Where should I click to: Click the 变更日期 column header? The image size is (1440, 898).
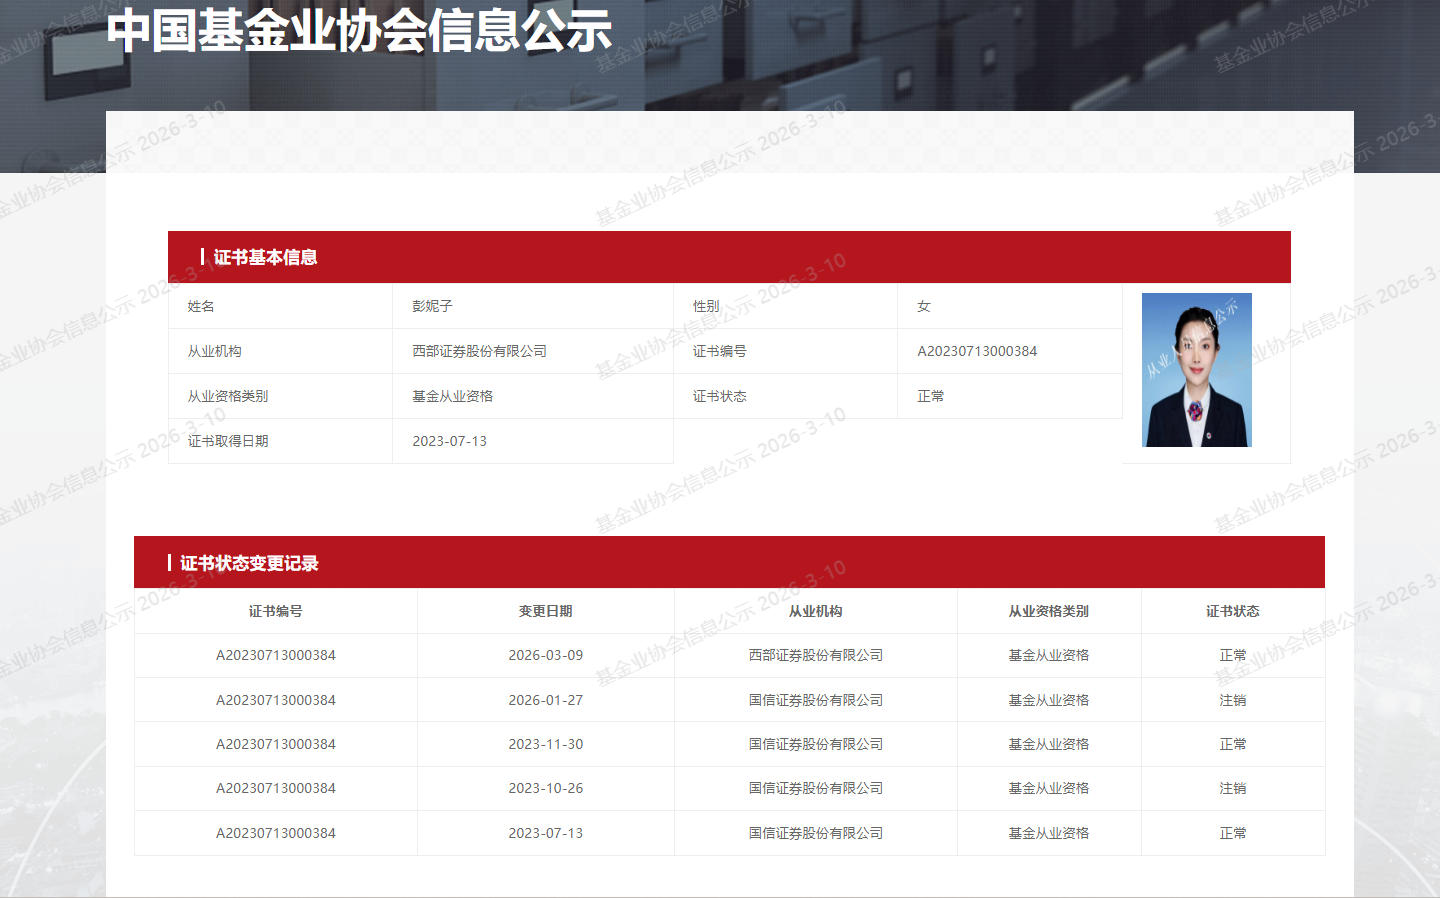(545, 611)
